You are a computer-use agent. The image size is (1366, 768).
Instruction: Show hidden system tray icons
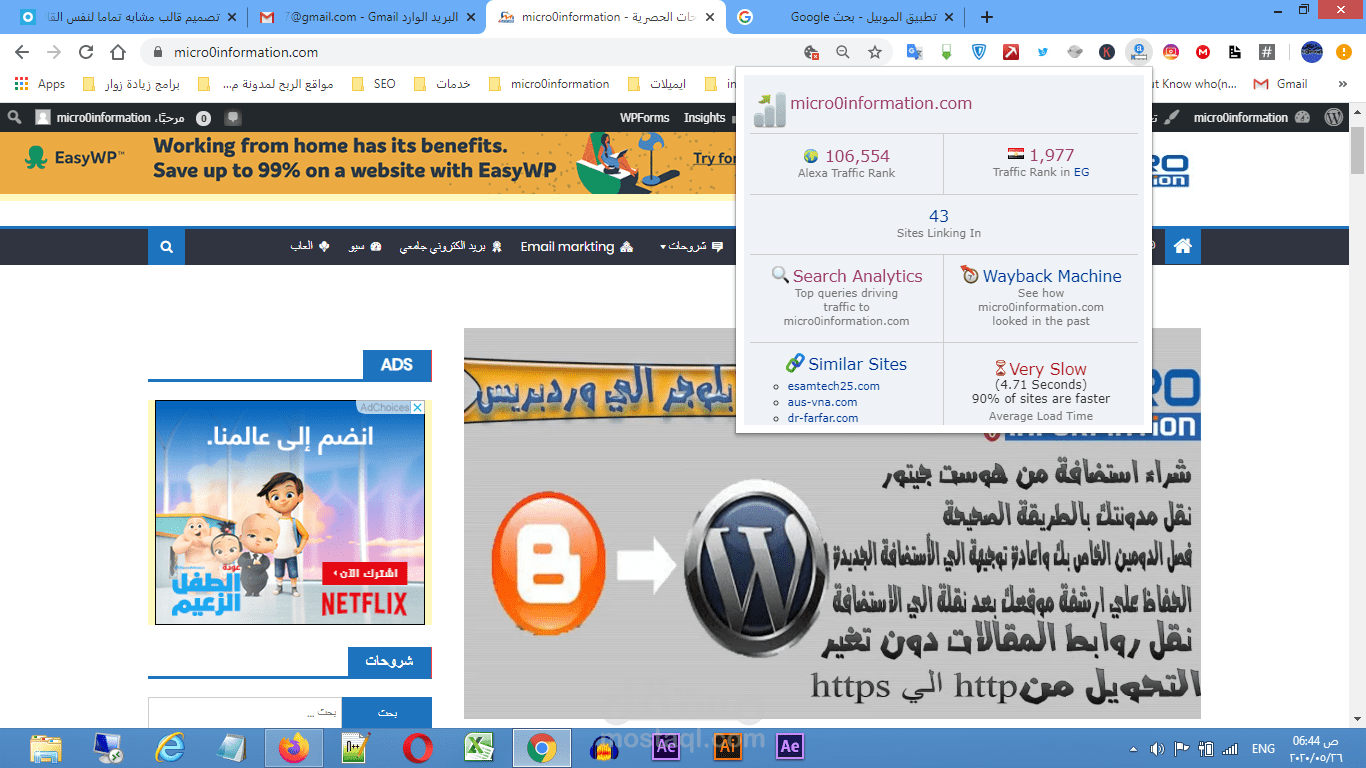[x=1133, y=748]
